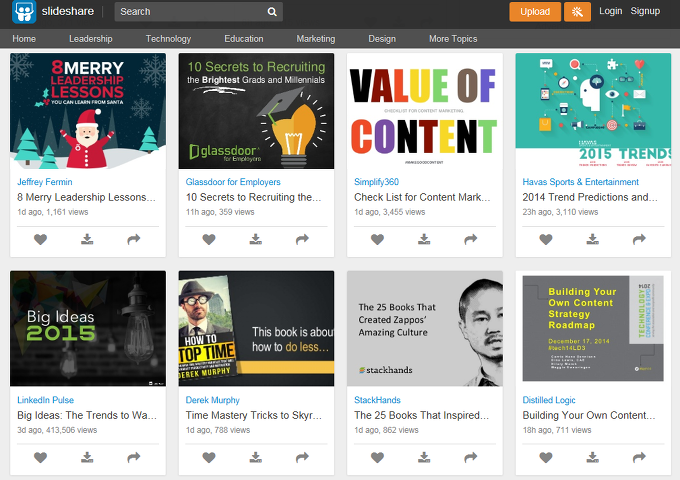Screen dimensions: 680x480
Task: Click the Signup link
Action: [x=645, y=11]
